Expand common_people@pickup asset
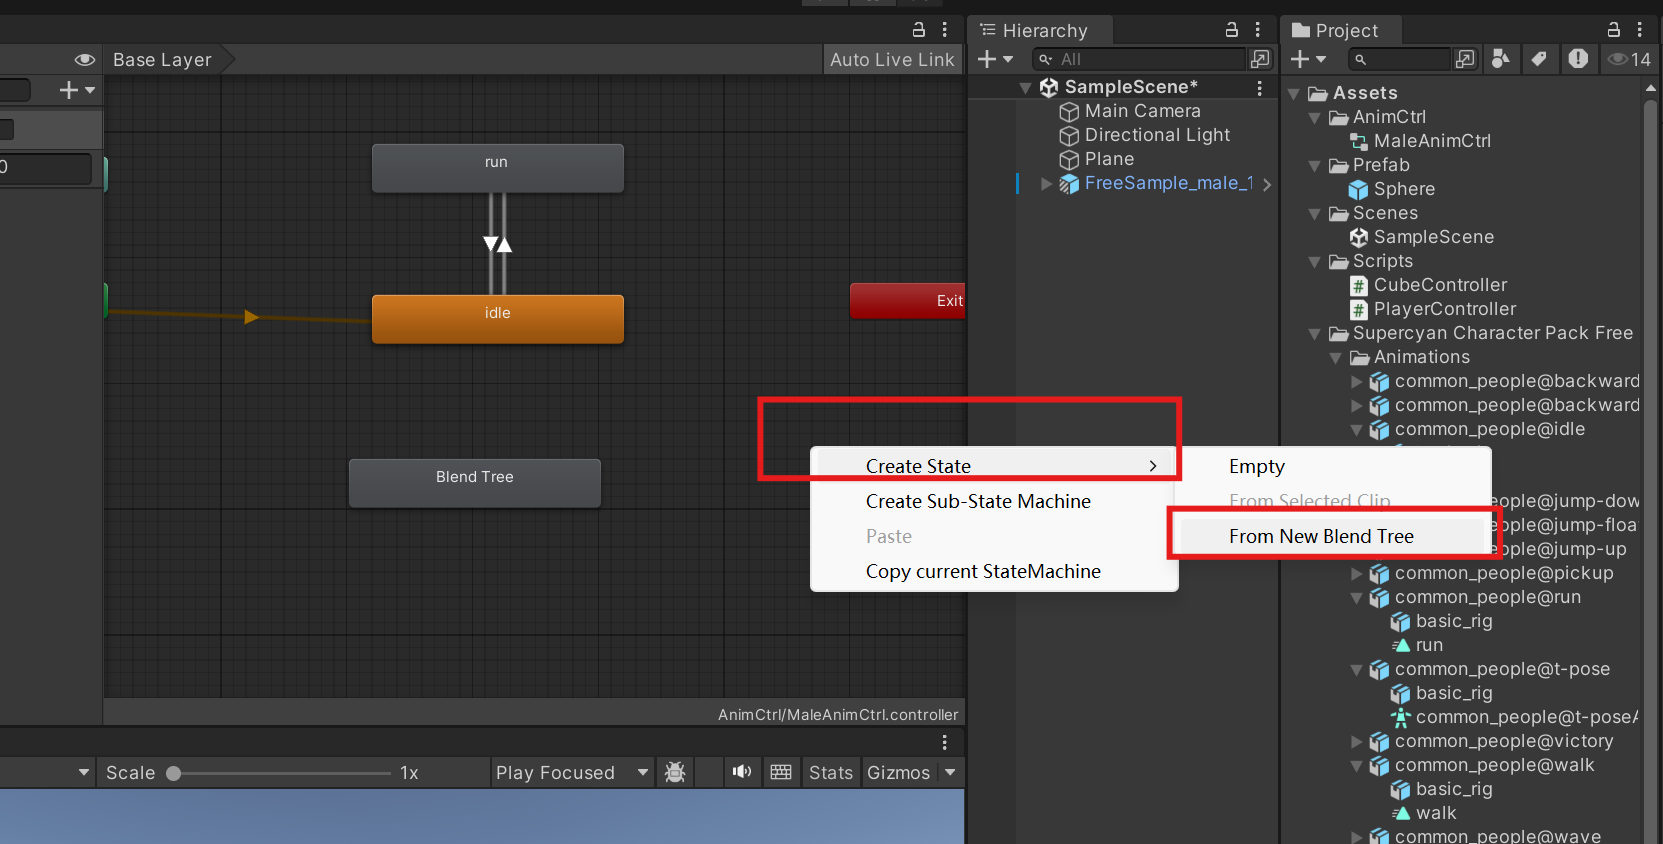This screenshot has width=1663, height=844. [1357, 574]
